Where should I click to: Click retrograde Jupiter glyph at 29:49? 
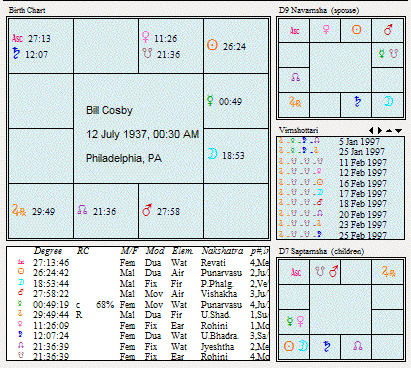[19, 210]
